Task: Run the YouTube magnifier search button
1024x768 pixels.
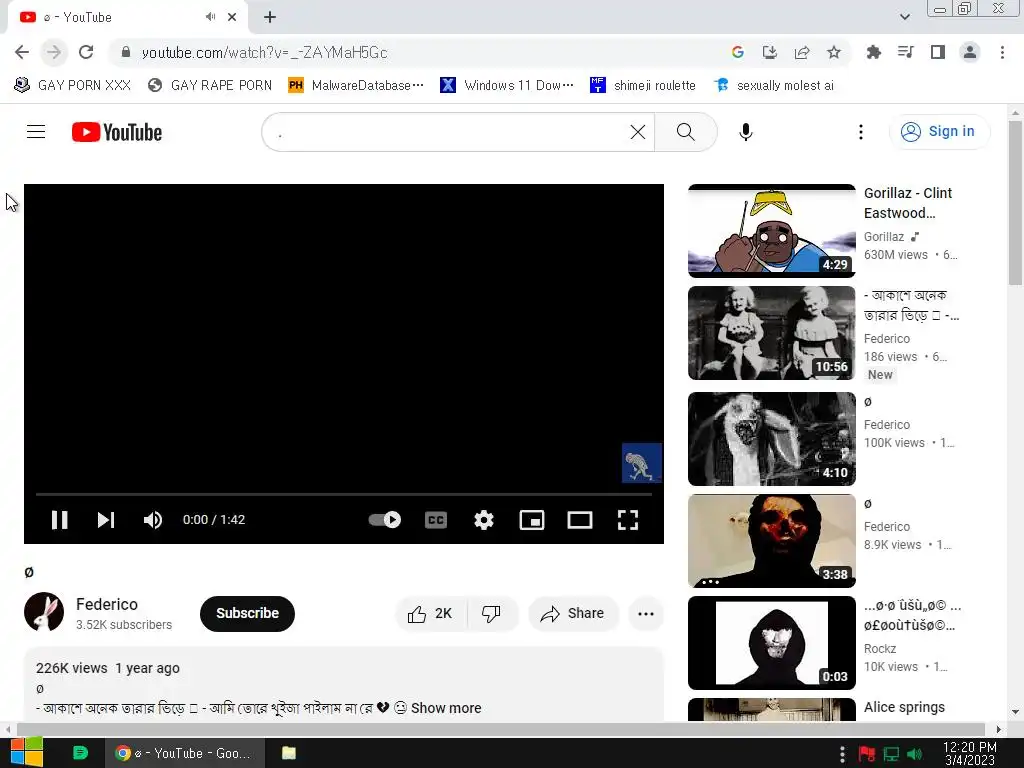Action: point(686,132)
